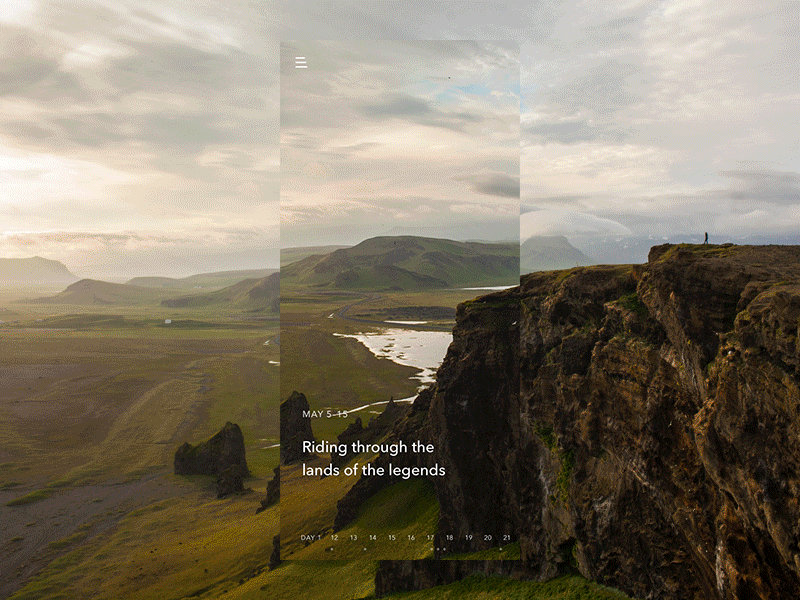800x600 pixels.
Task: Select day 12 in the timeline
Action: tap(335, 537)
